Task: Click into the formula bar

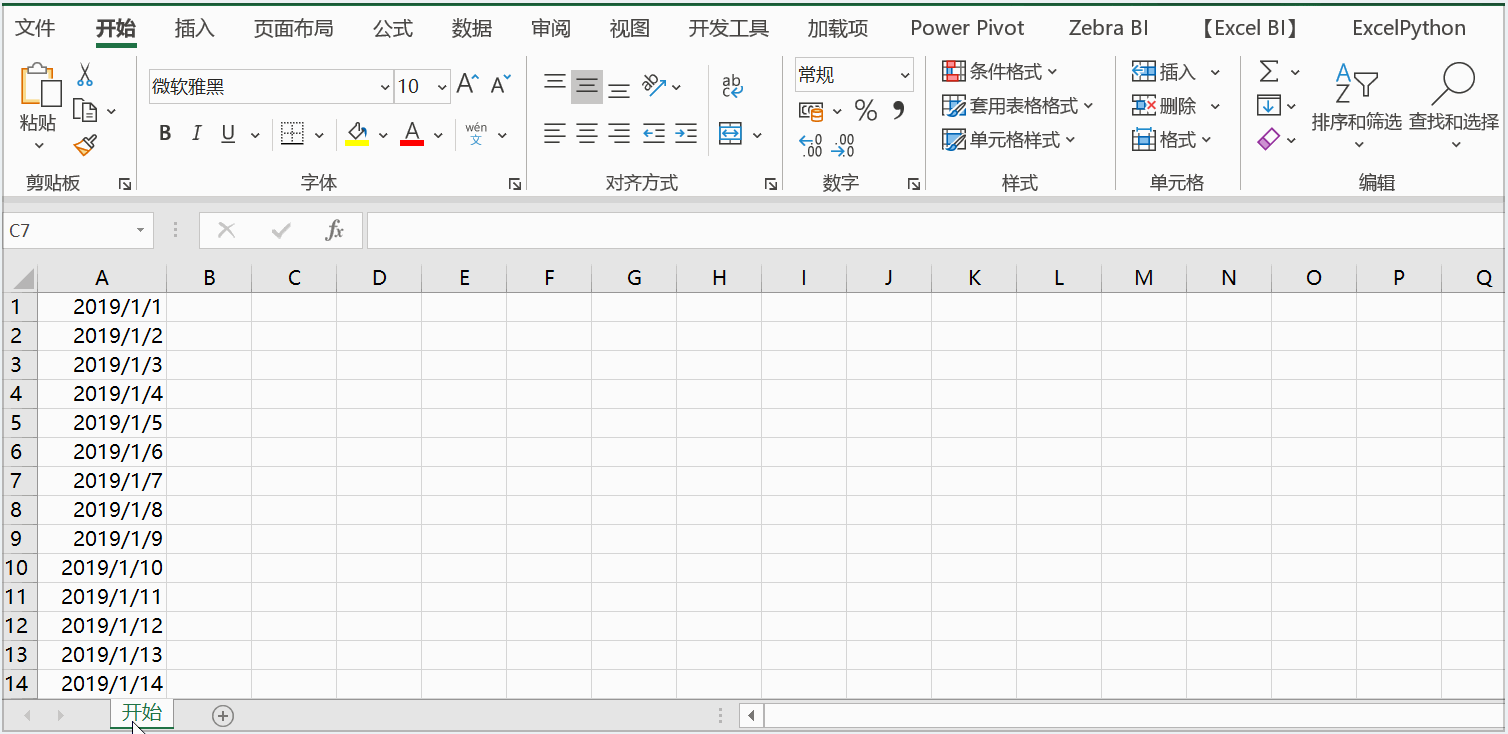Action: 935,231
